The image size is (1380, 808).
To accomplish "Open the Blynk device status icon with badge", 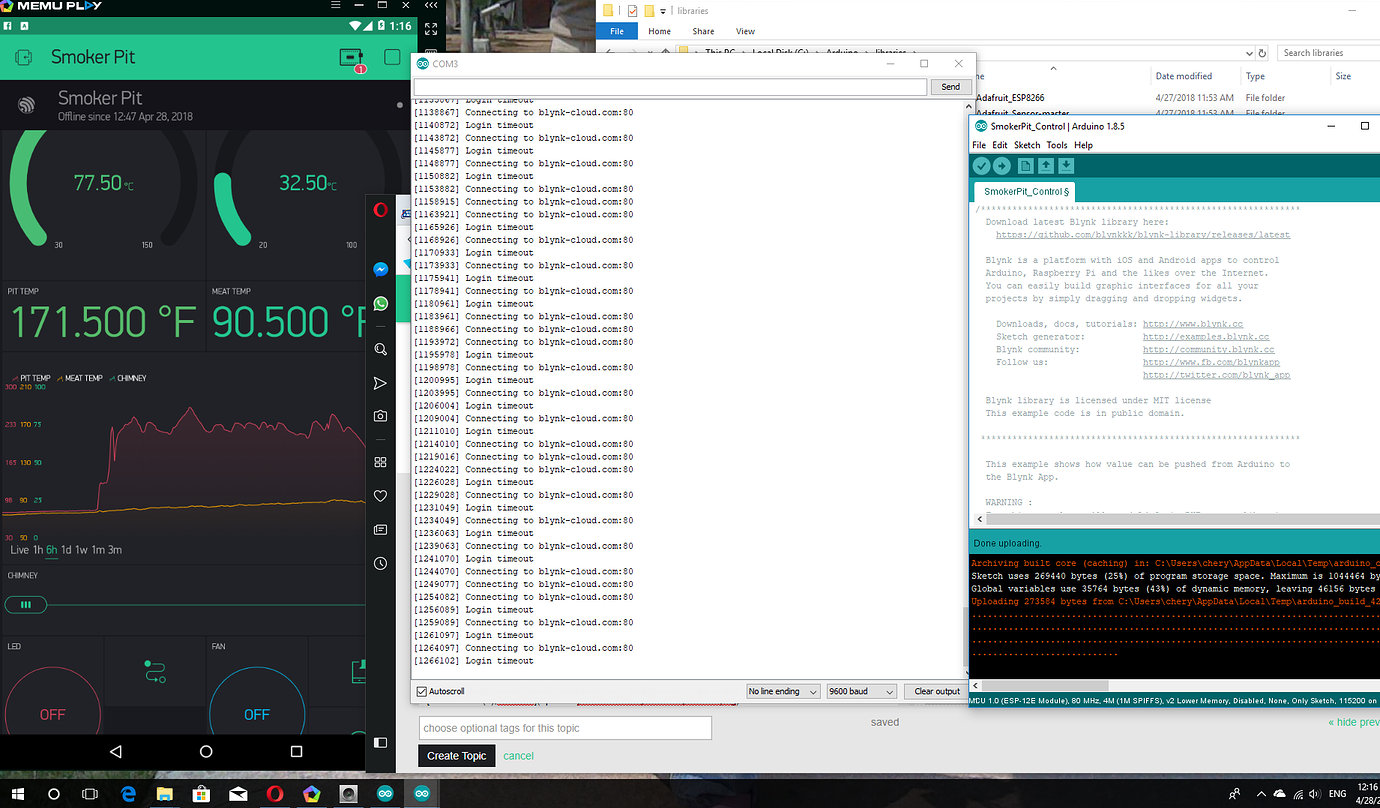I will [x=352, y=58].
